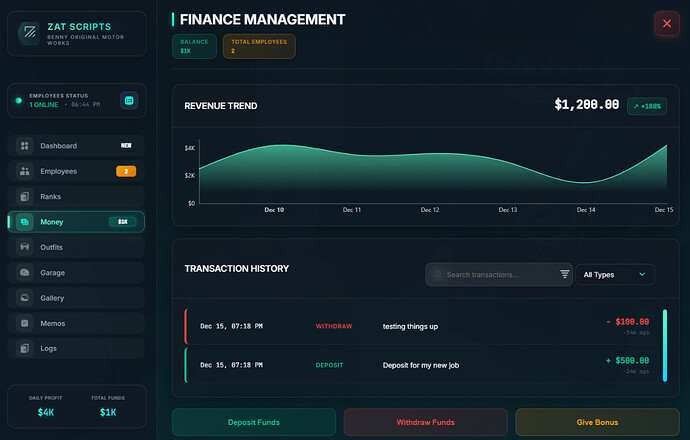
Task: Click the magnifier icon in transaction search
Action: pyautogui.click(x=437, y=275)
